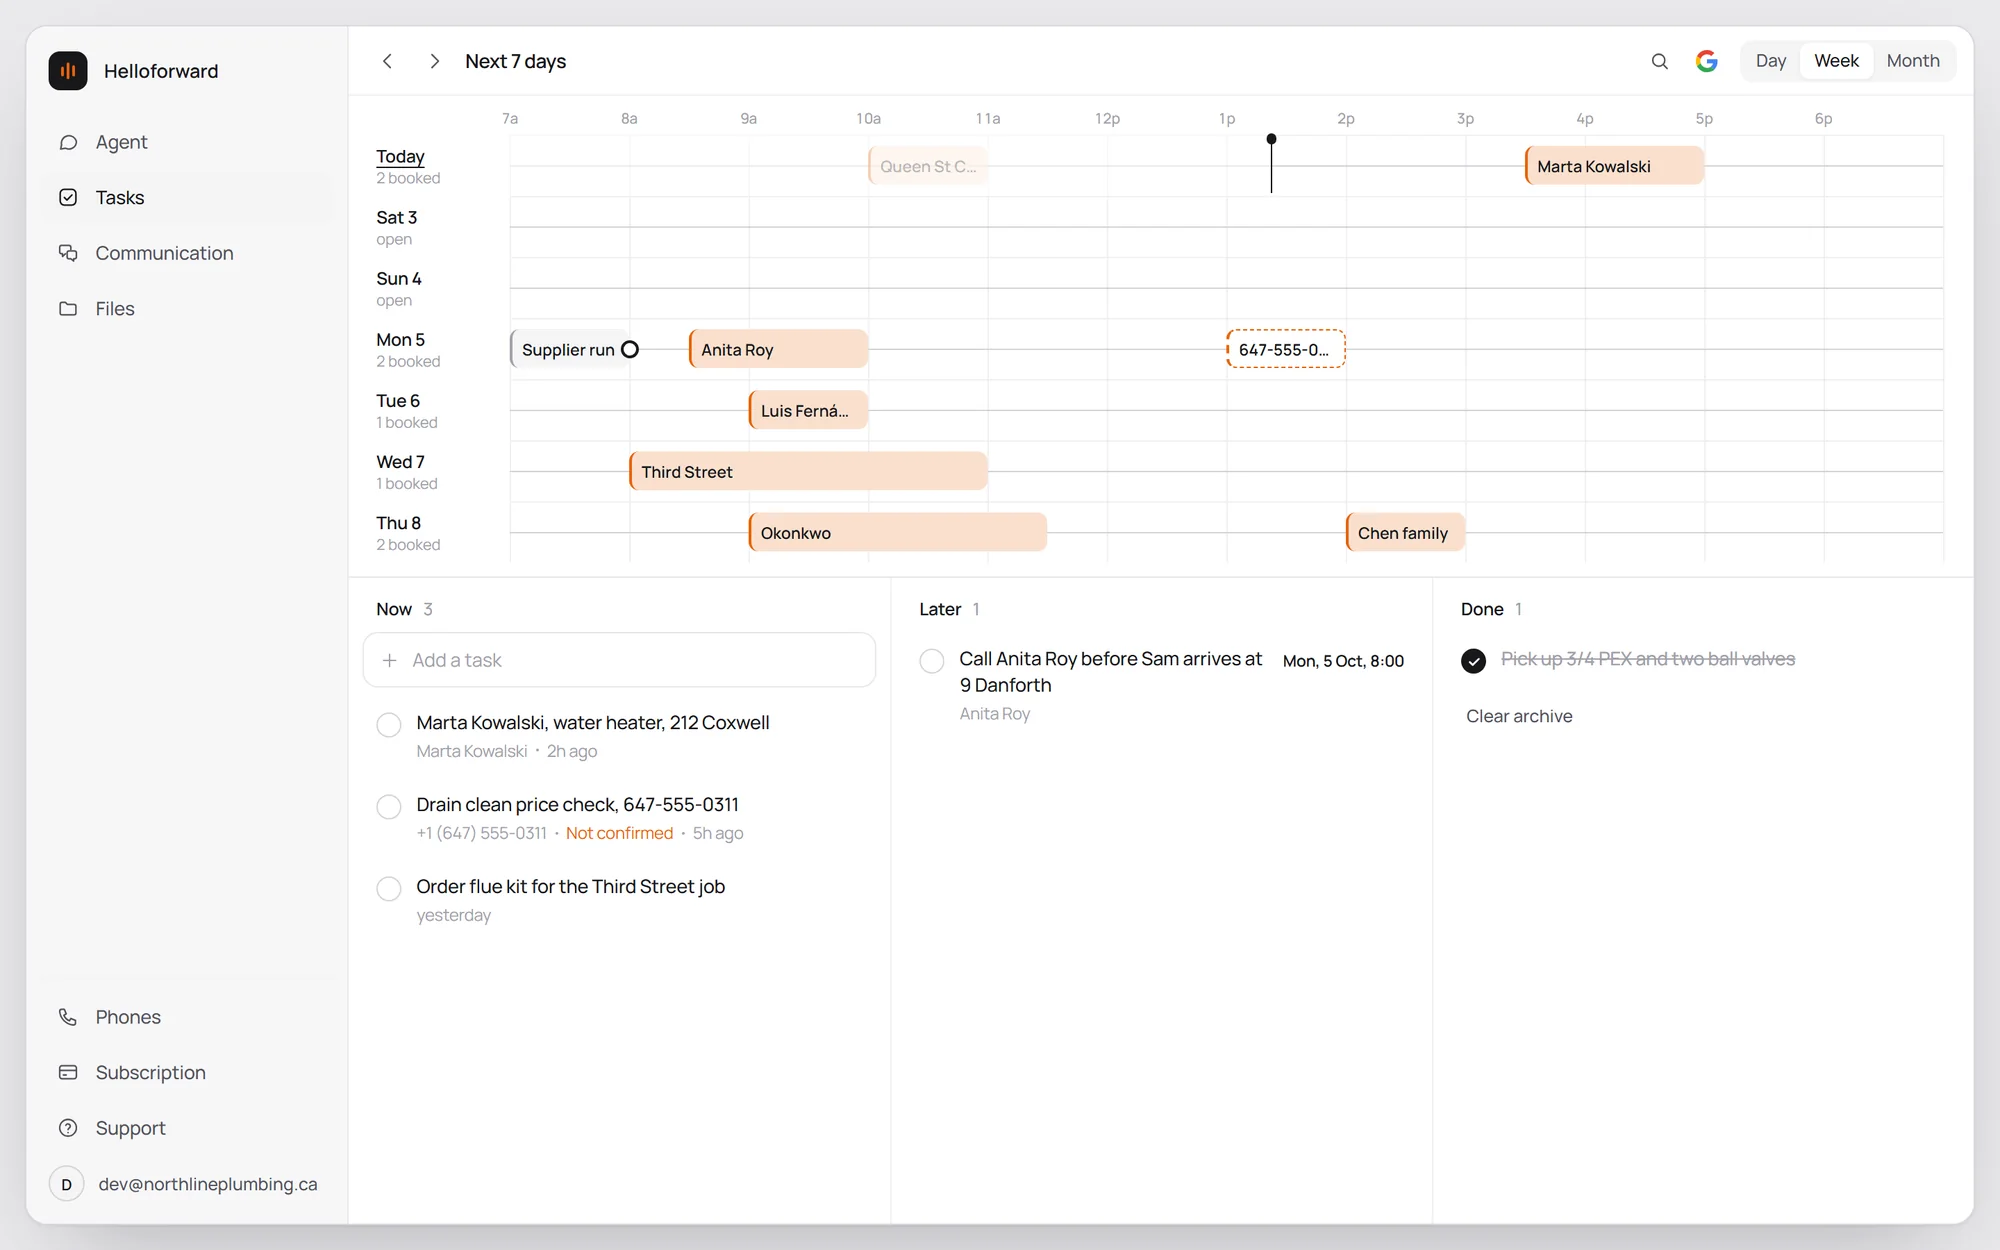Open the Okonkwo booking
The width and height of the screenshot is (2000, 1250).
(897, 532)
